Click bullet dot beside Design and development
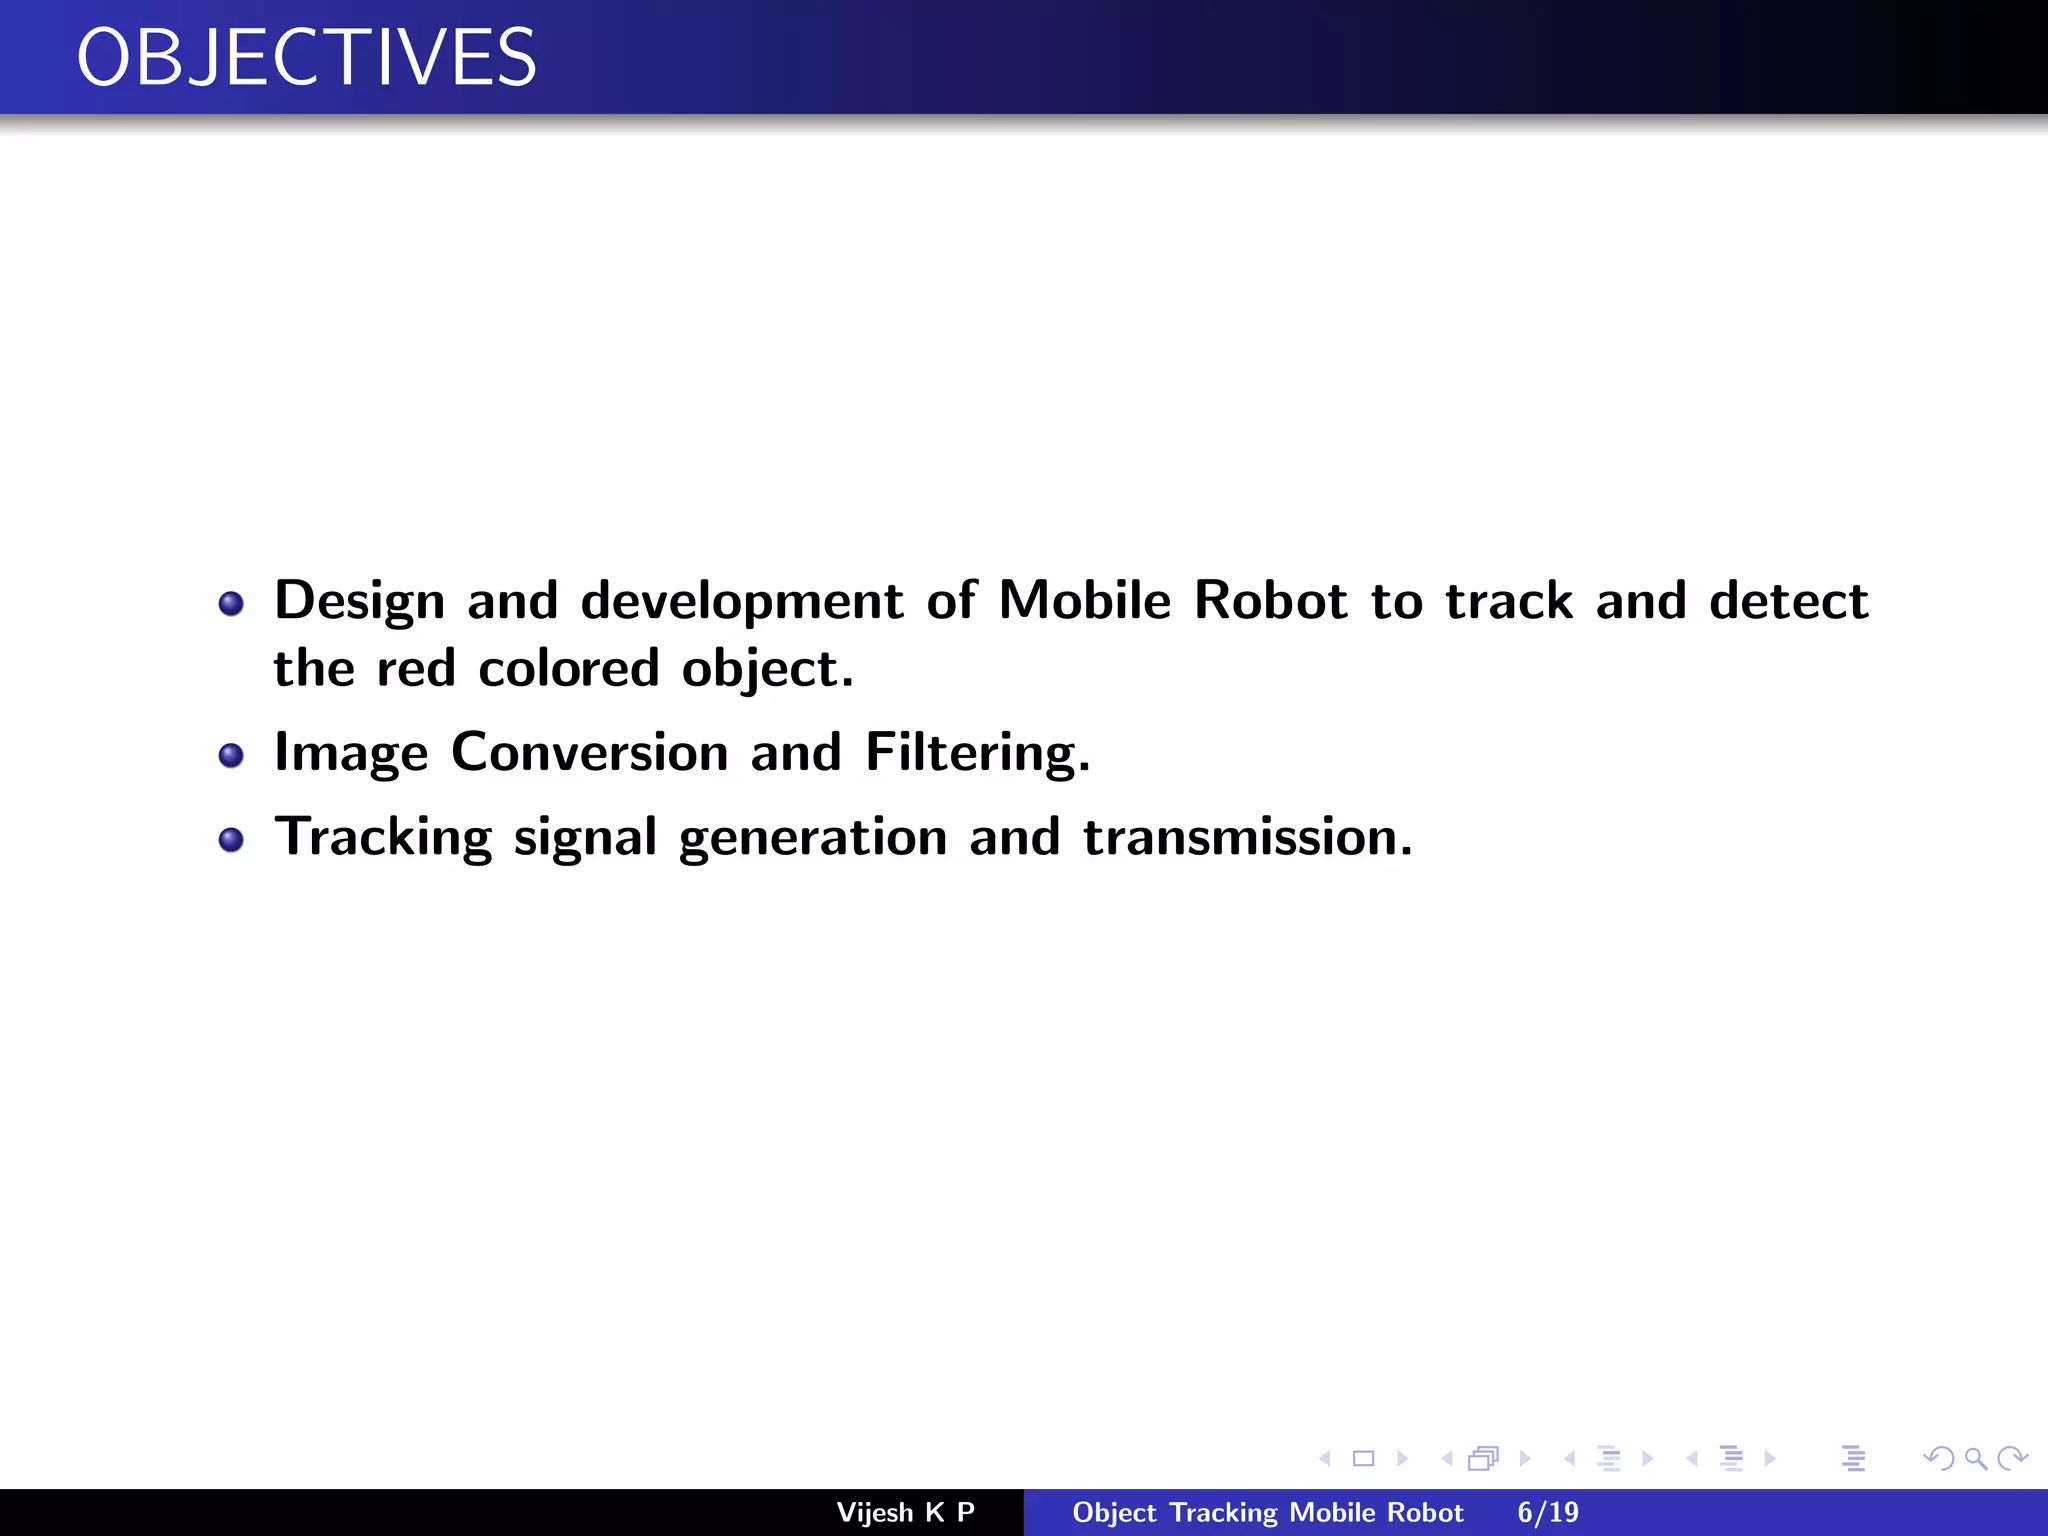This screenshot has height=1536, width=2048. tap(231, 603)
